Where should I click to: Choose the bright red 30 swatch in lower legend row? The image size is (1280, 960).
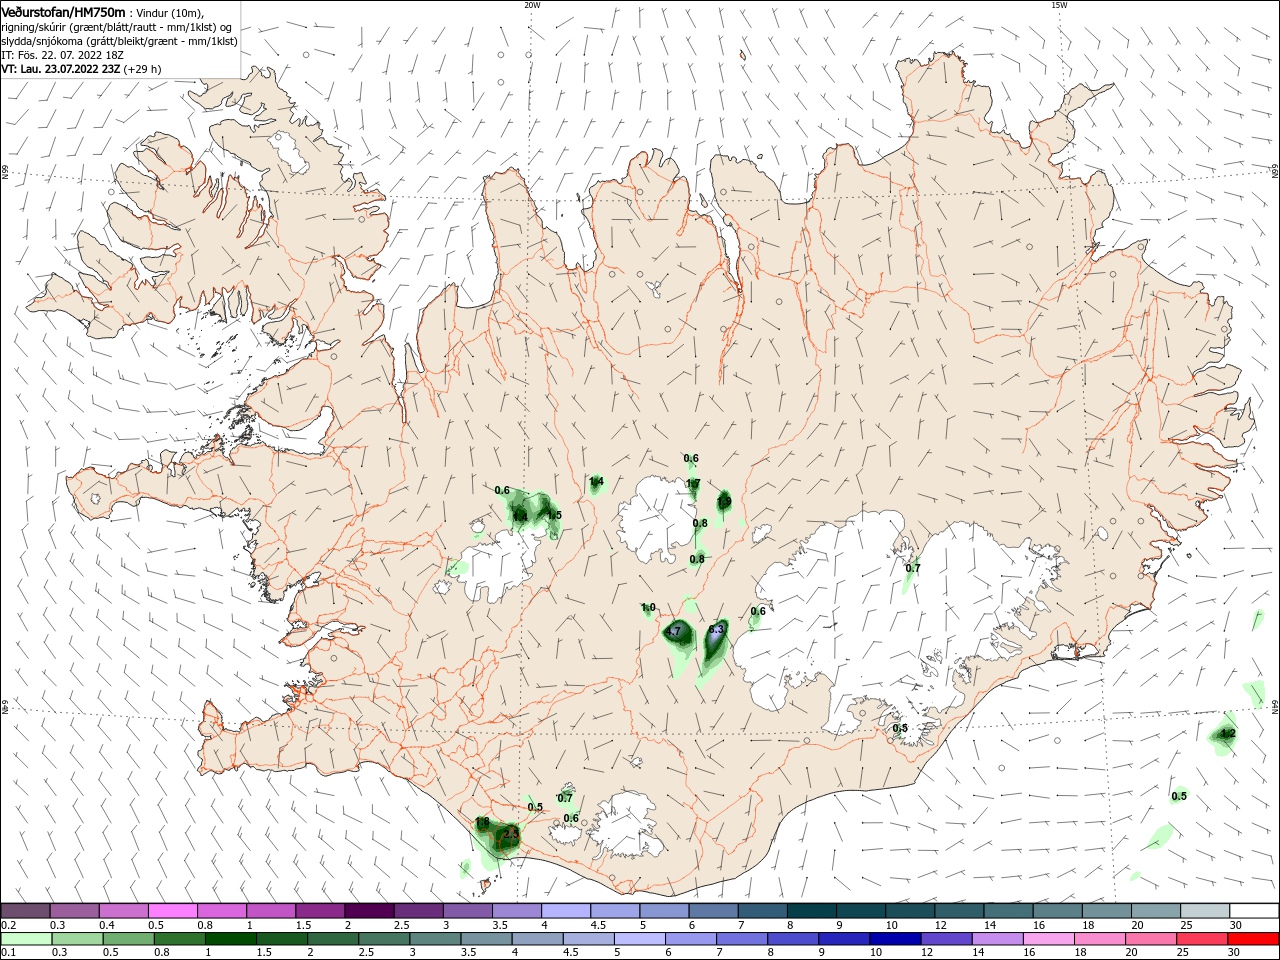tap(1255, 939)
